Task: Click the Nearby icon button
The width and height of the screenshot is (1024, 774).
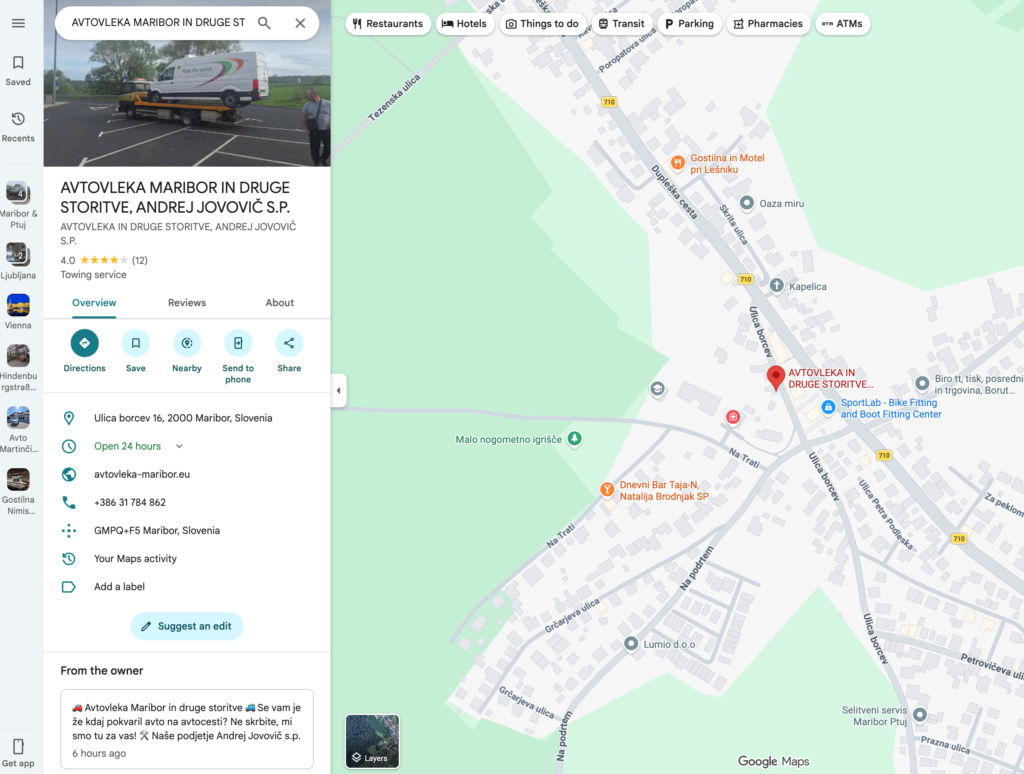Action: click(187, 343)
